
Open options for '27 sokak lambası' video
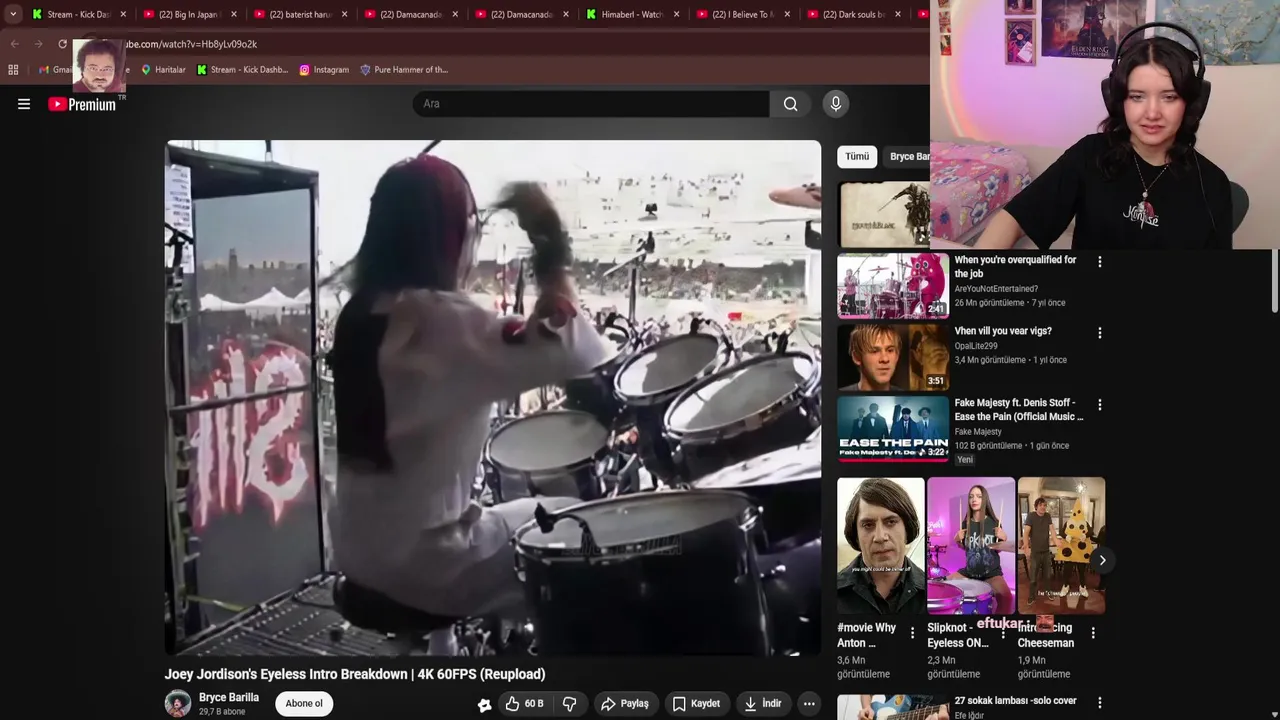pyautogui.click(x=1100, y=703)
